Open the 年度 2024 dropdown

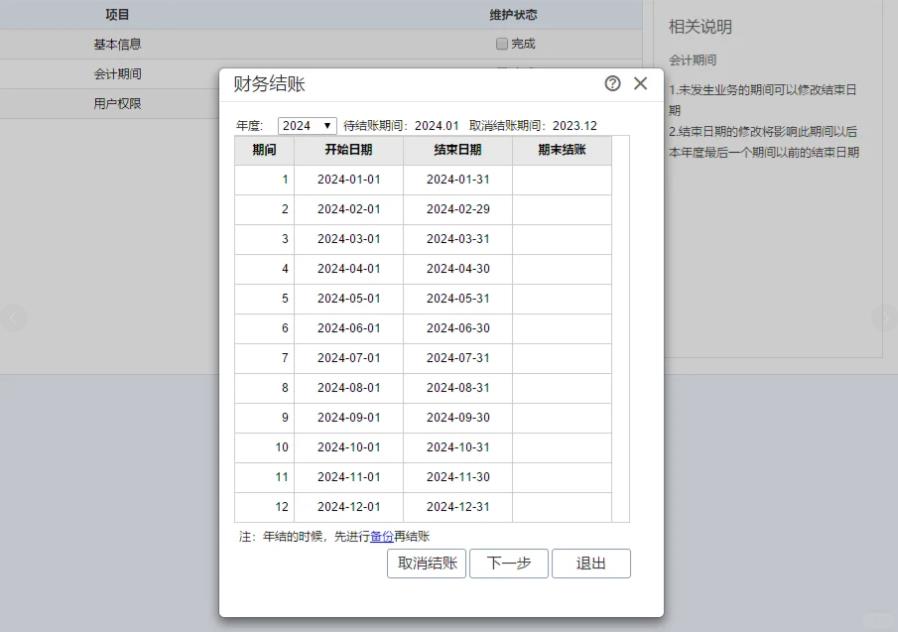pos(307,126)
